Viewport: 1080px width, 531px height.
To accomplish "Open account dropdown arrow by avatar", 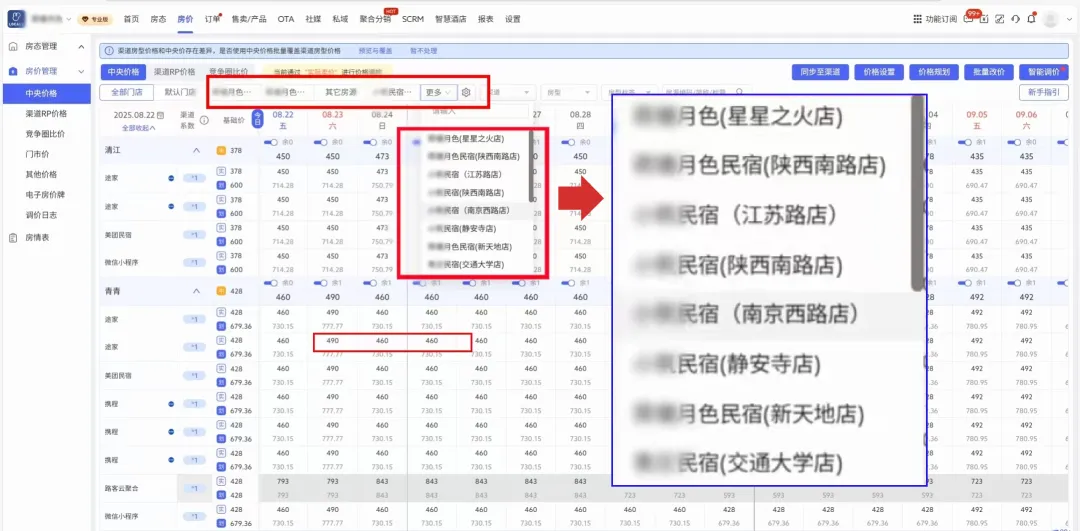I will click(x=1068, y=19).
